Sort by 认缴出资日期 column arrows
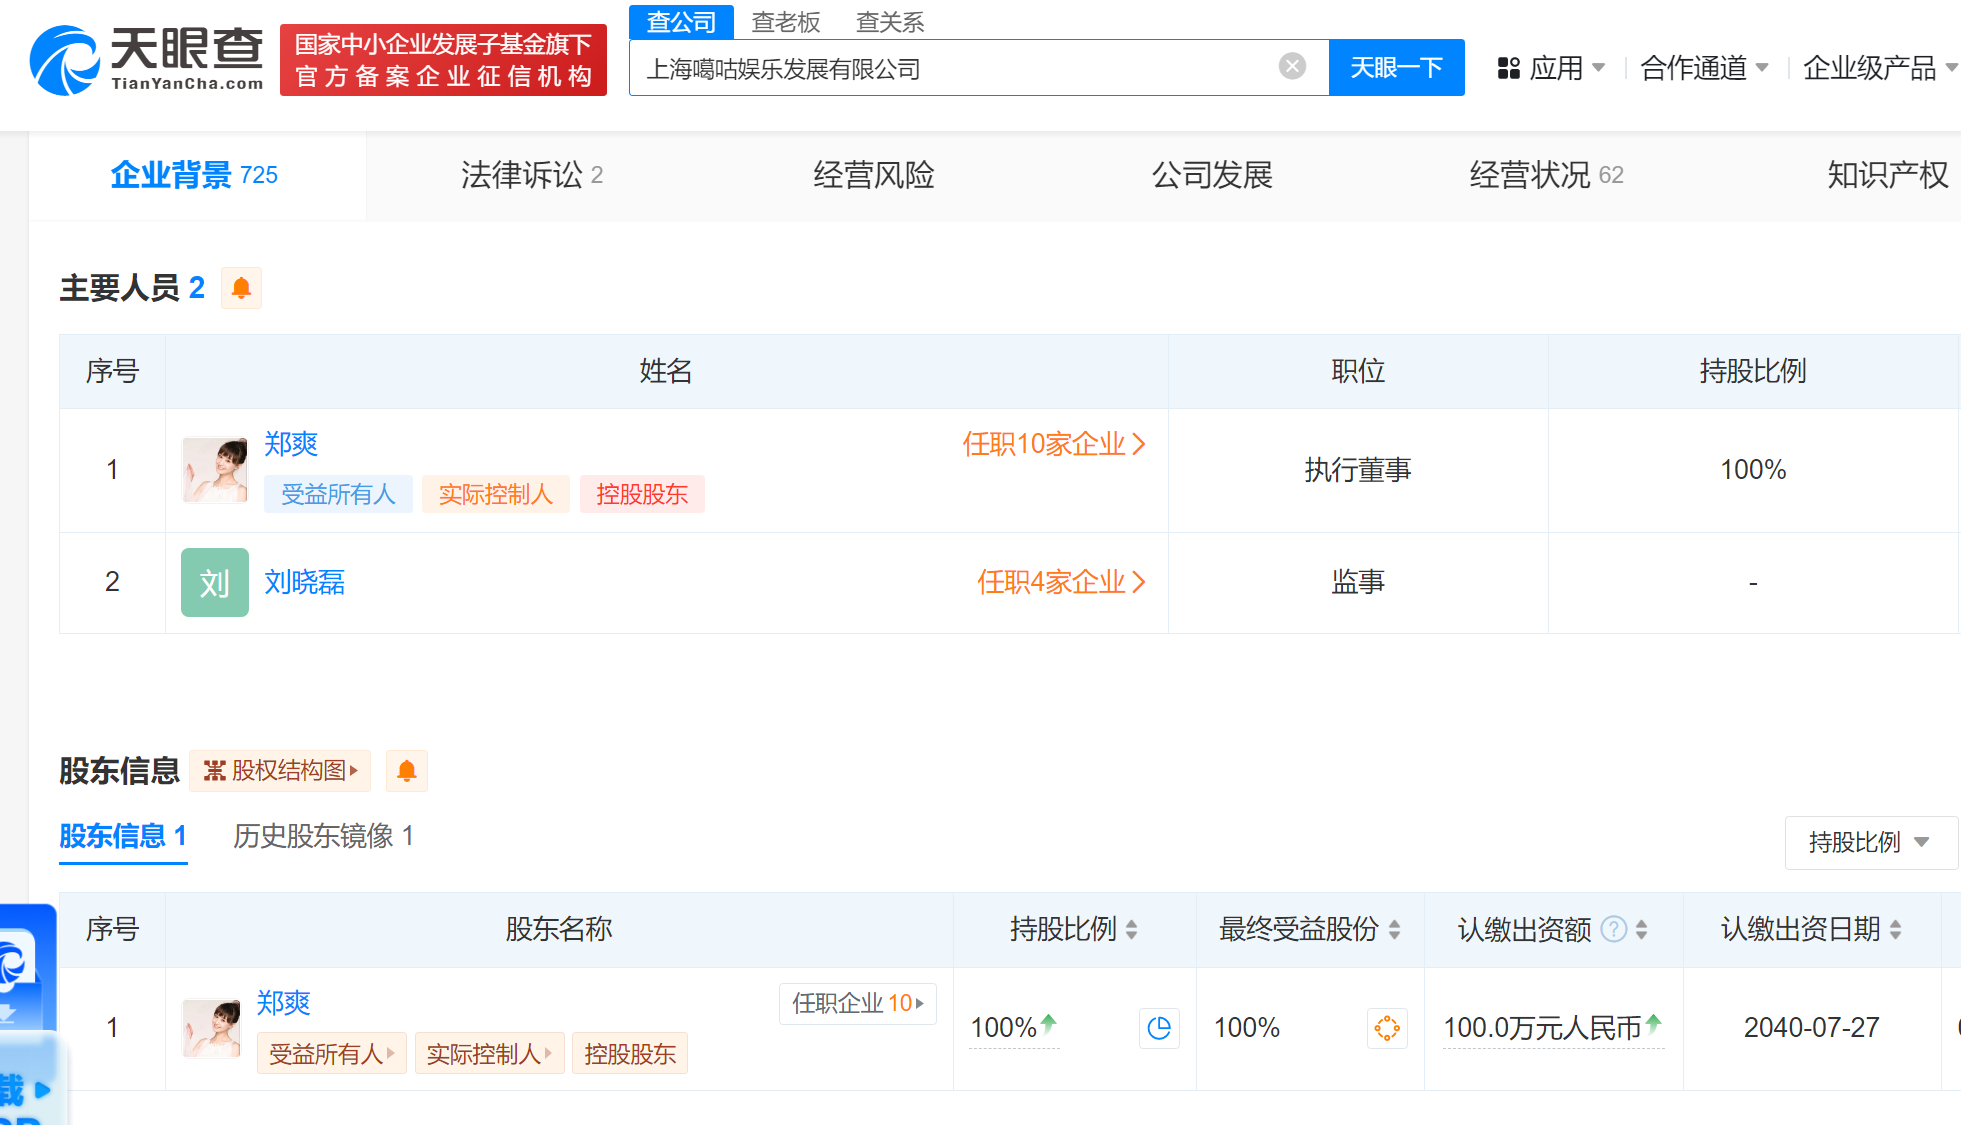Image resolution: width=1961 pixels, height=1125 pixels. click(1895, 930)
